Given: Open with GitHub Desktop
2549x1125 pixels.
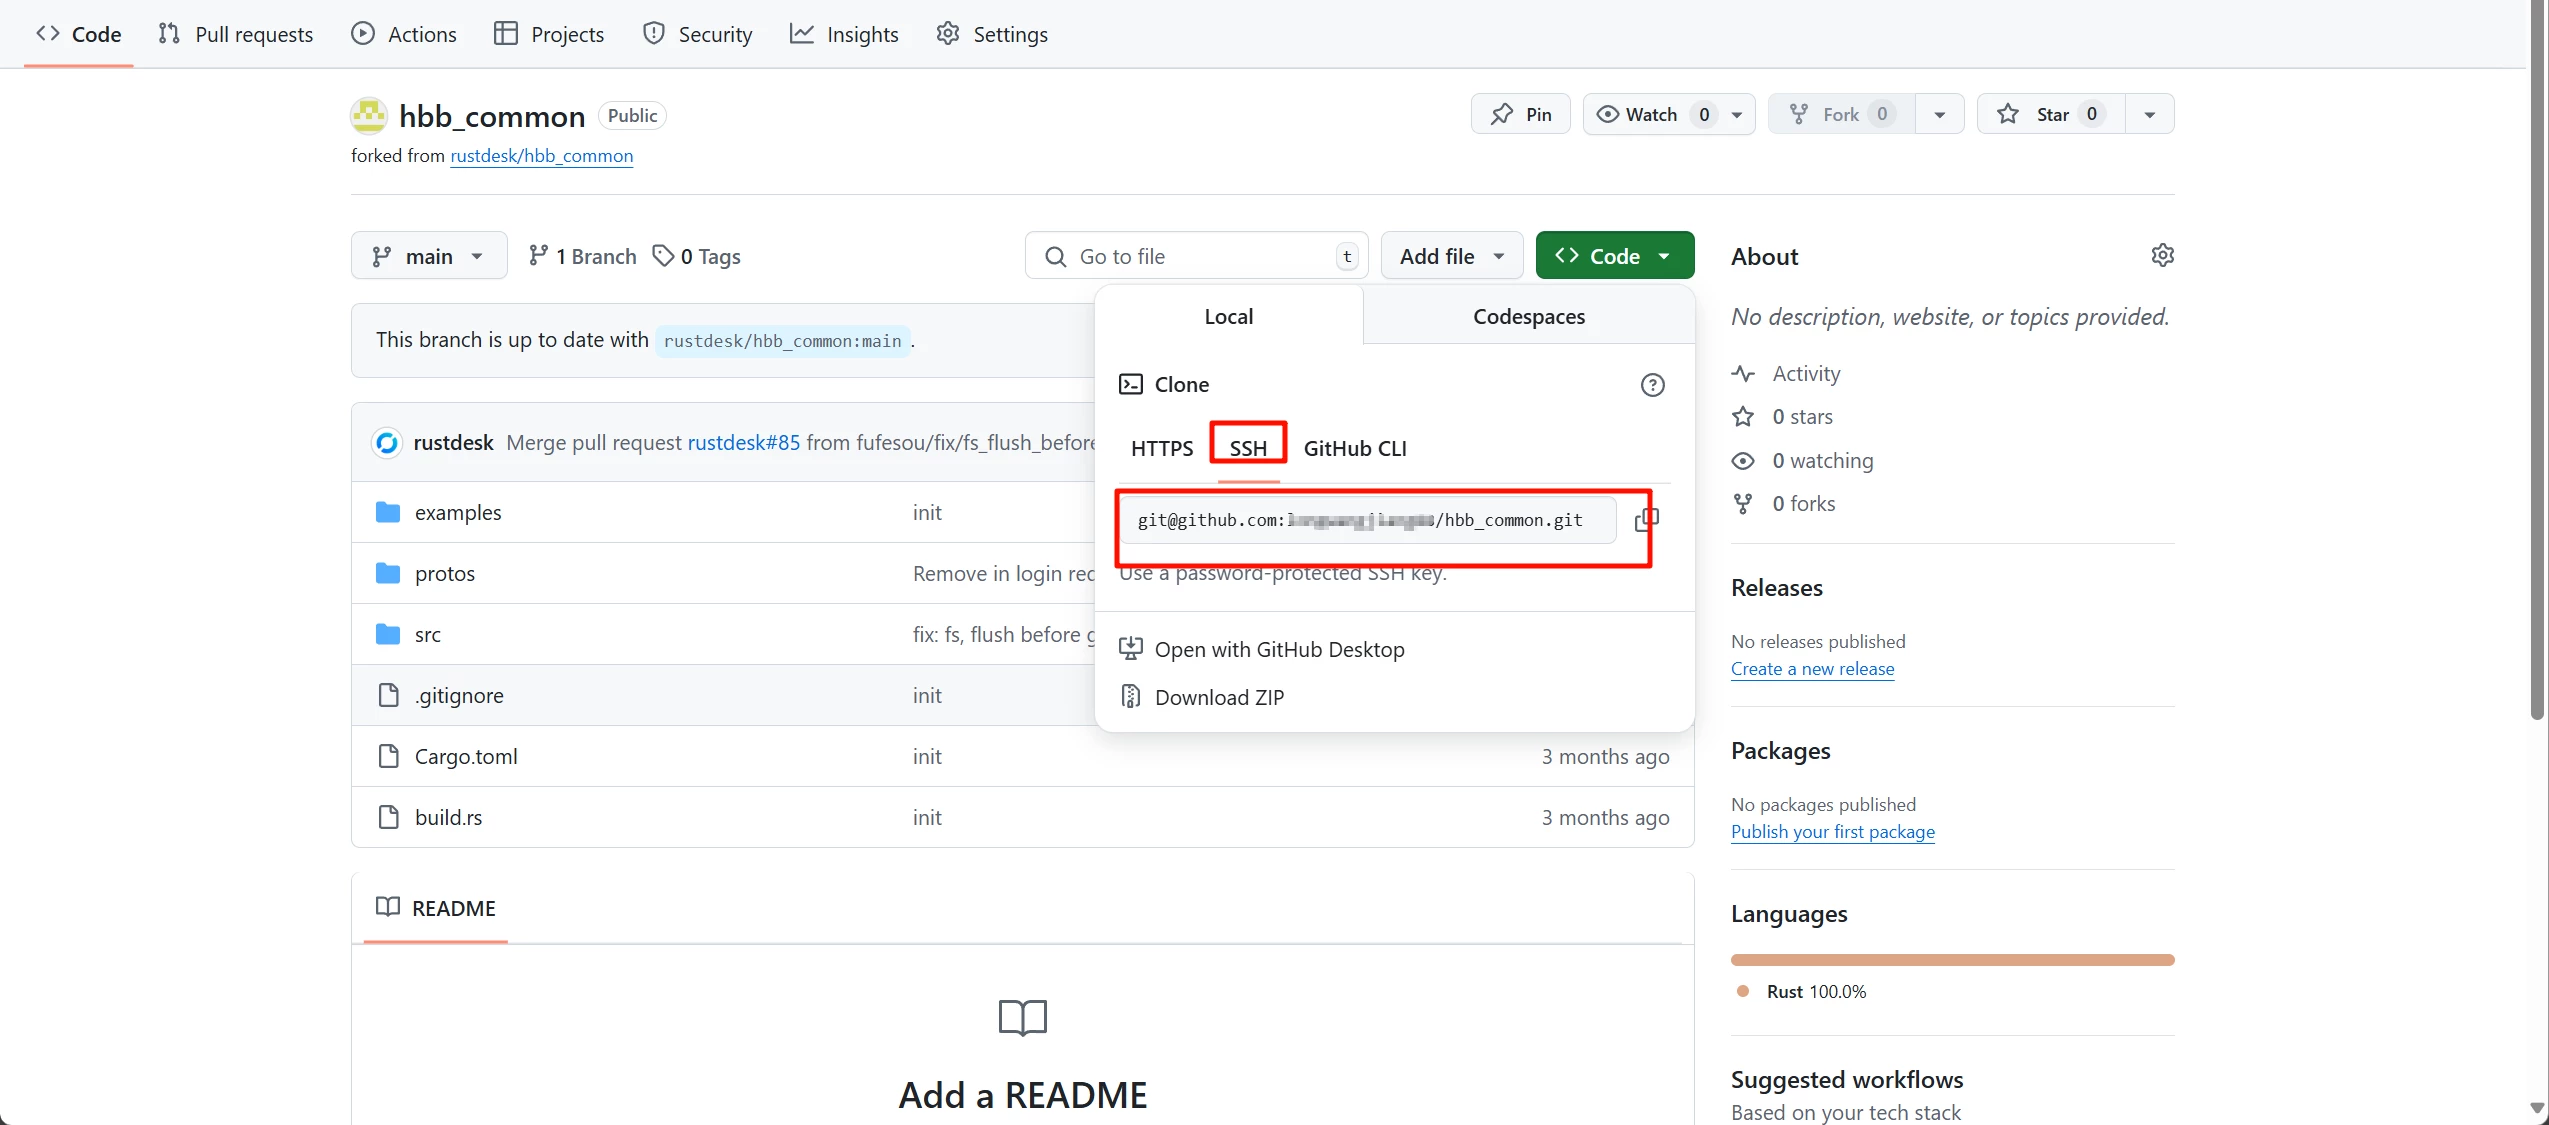Looking at the screenshot, I should pos(1278,649).
